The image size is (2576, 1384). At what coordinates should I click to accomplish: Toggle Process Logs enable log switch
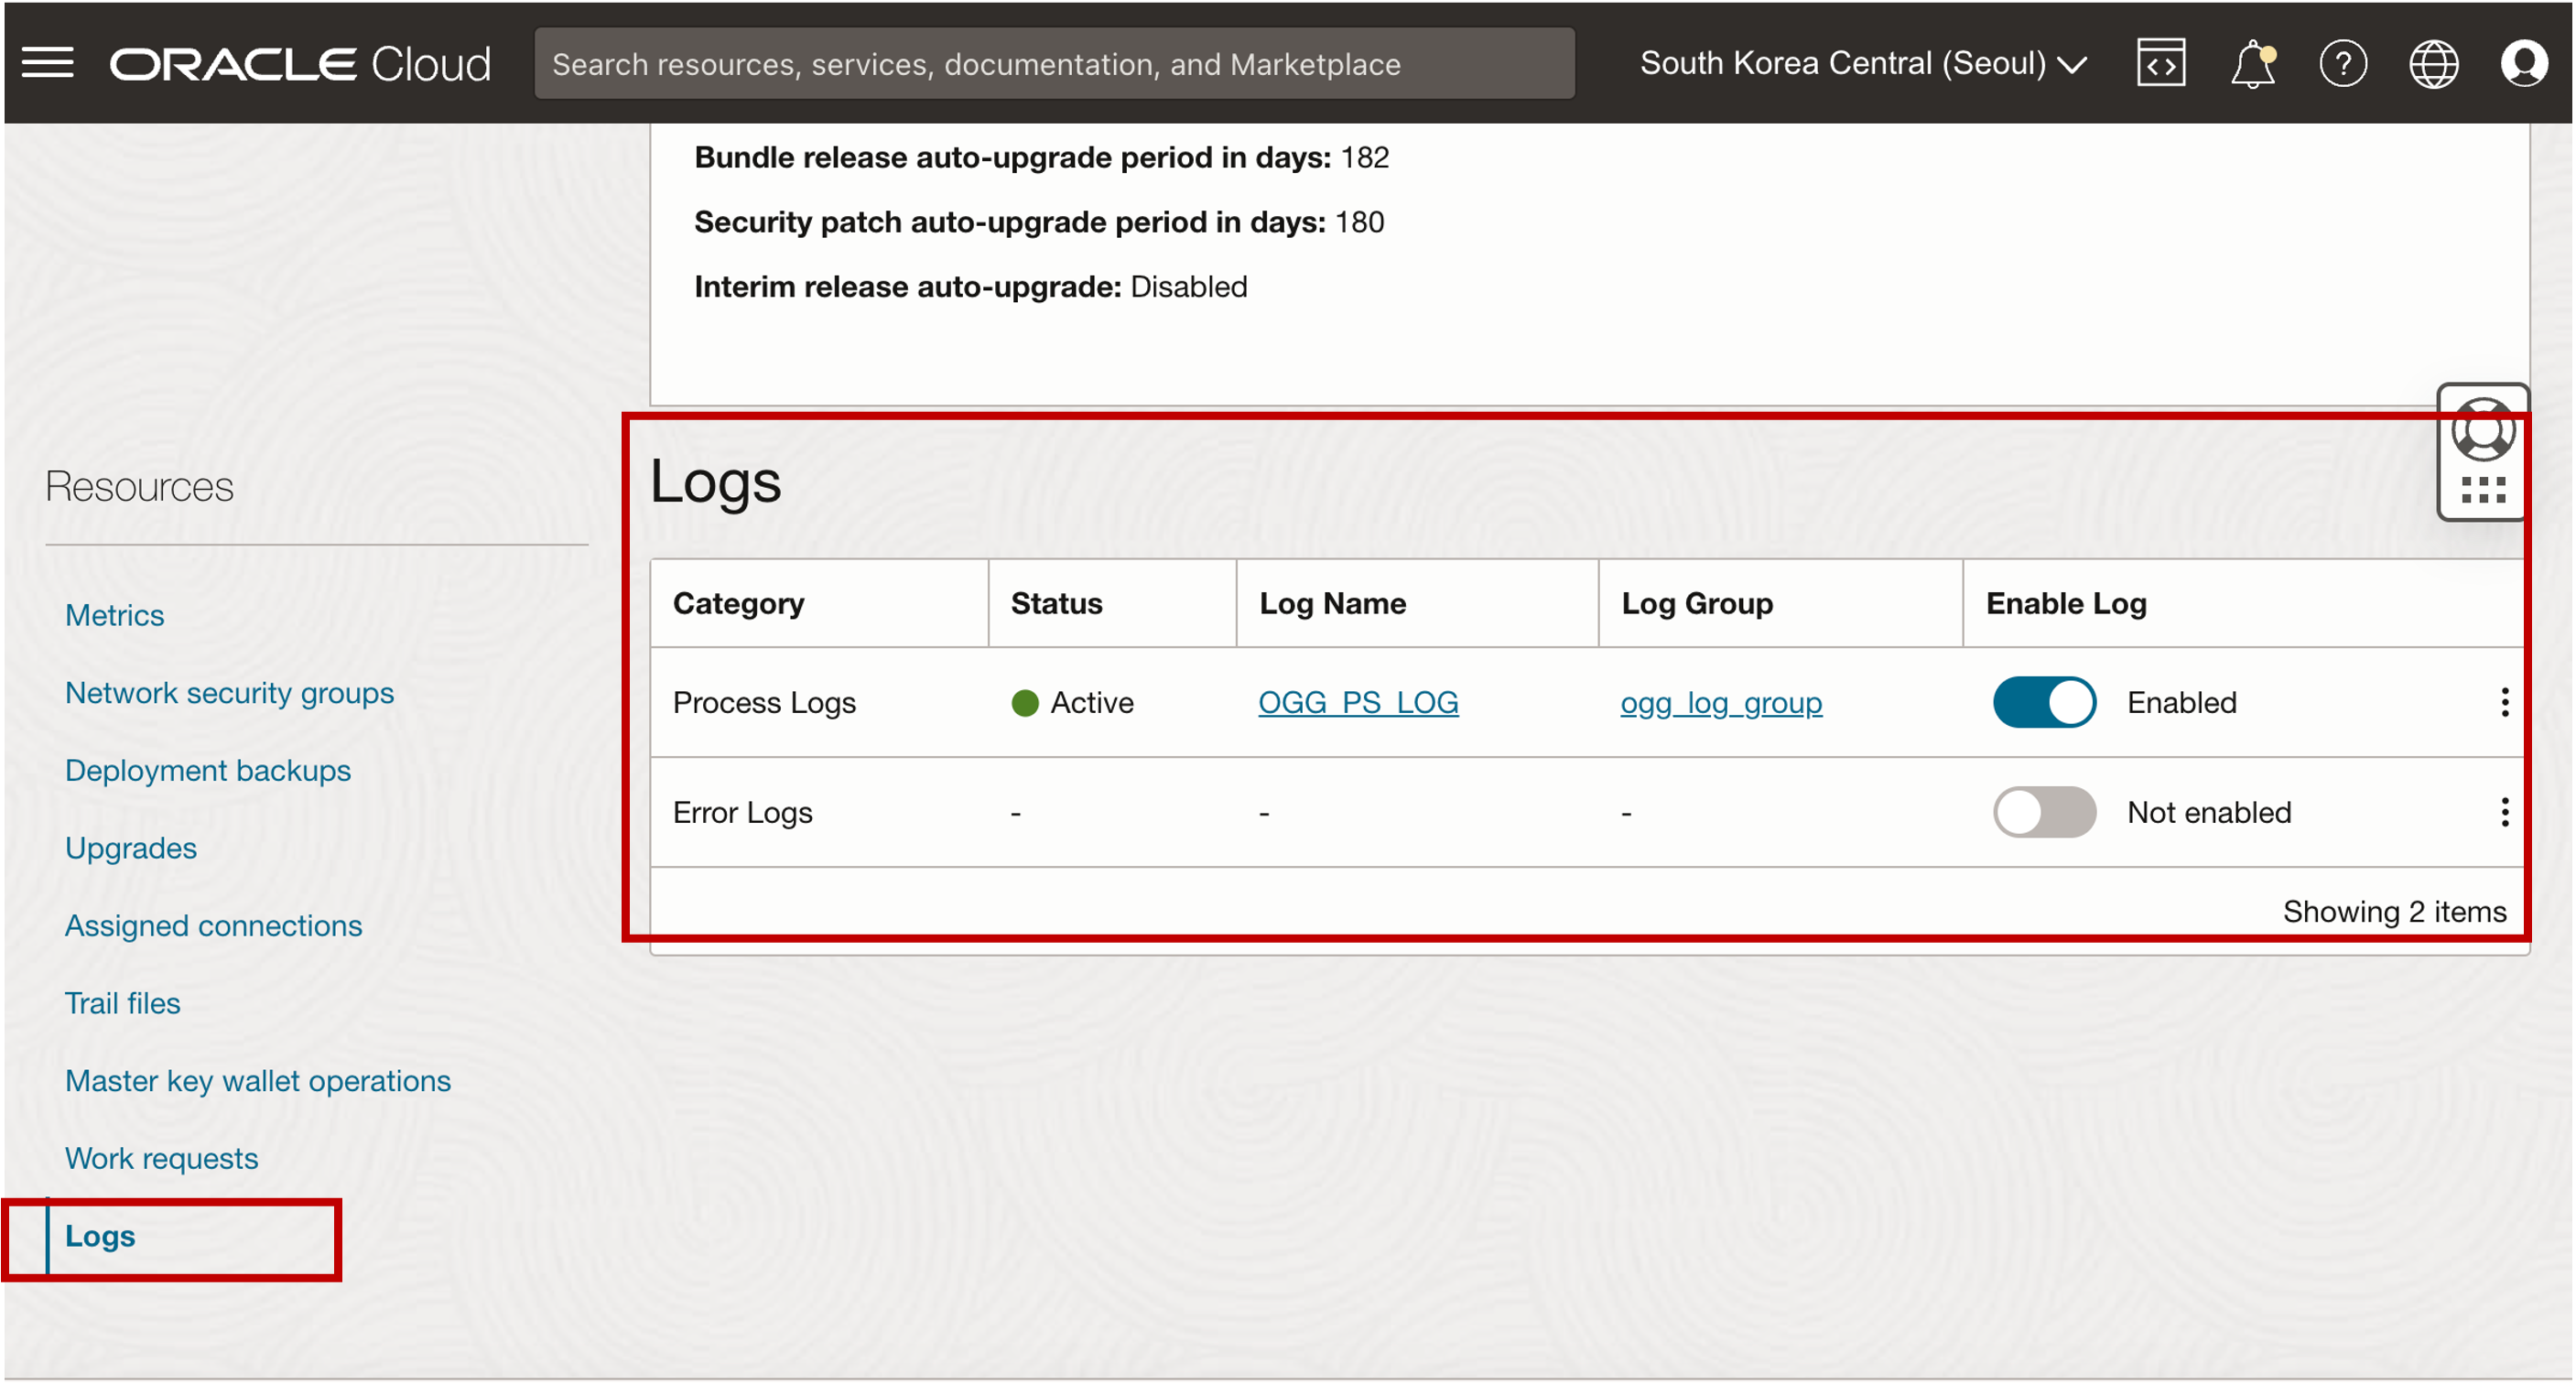2044,700
